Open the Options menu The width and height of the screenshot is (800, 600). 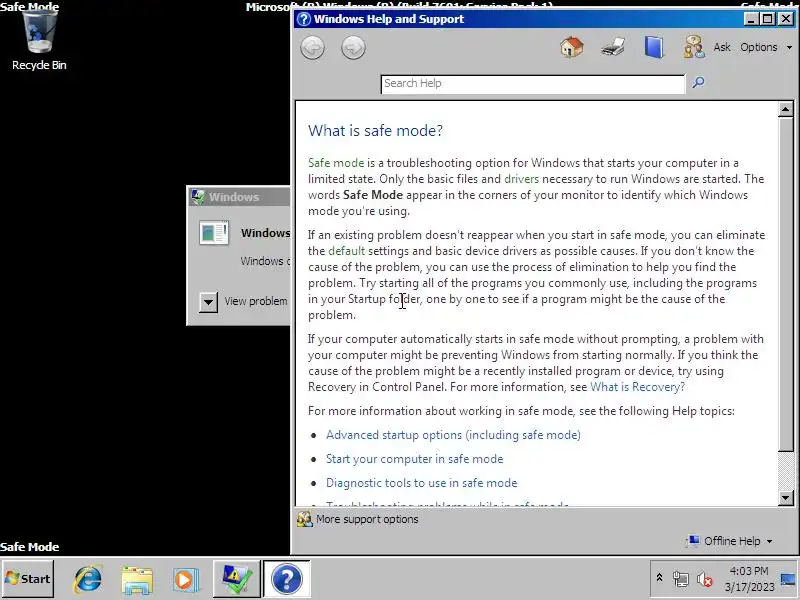click(x=766, y=47)
